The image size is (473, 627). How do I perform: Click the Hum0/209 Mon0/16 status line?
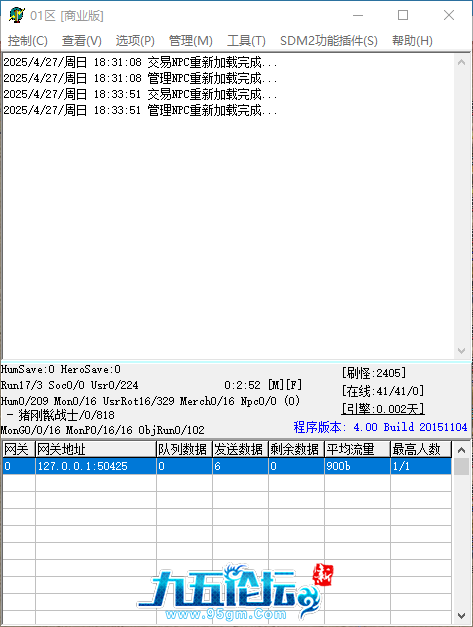click(150, 401)
